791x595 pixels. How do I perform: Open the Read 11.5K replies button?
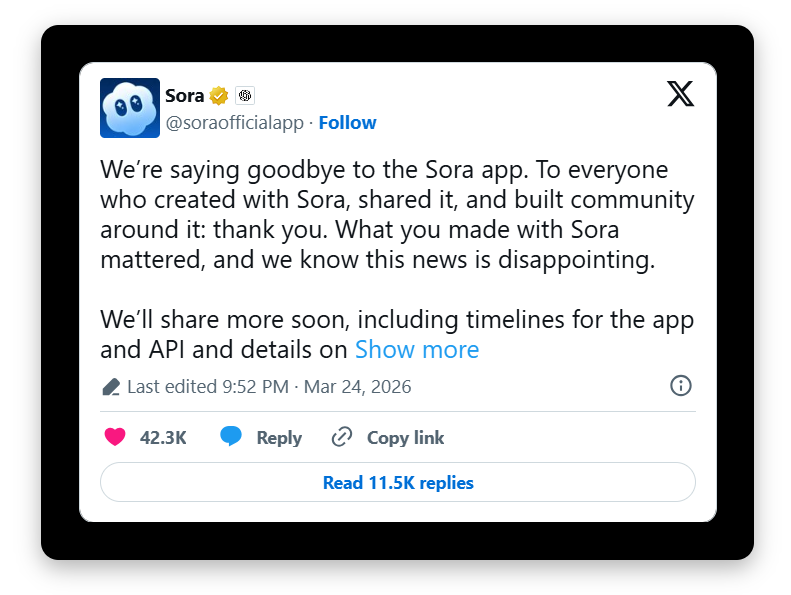coord(397,483)
